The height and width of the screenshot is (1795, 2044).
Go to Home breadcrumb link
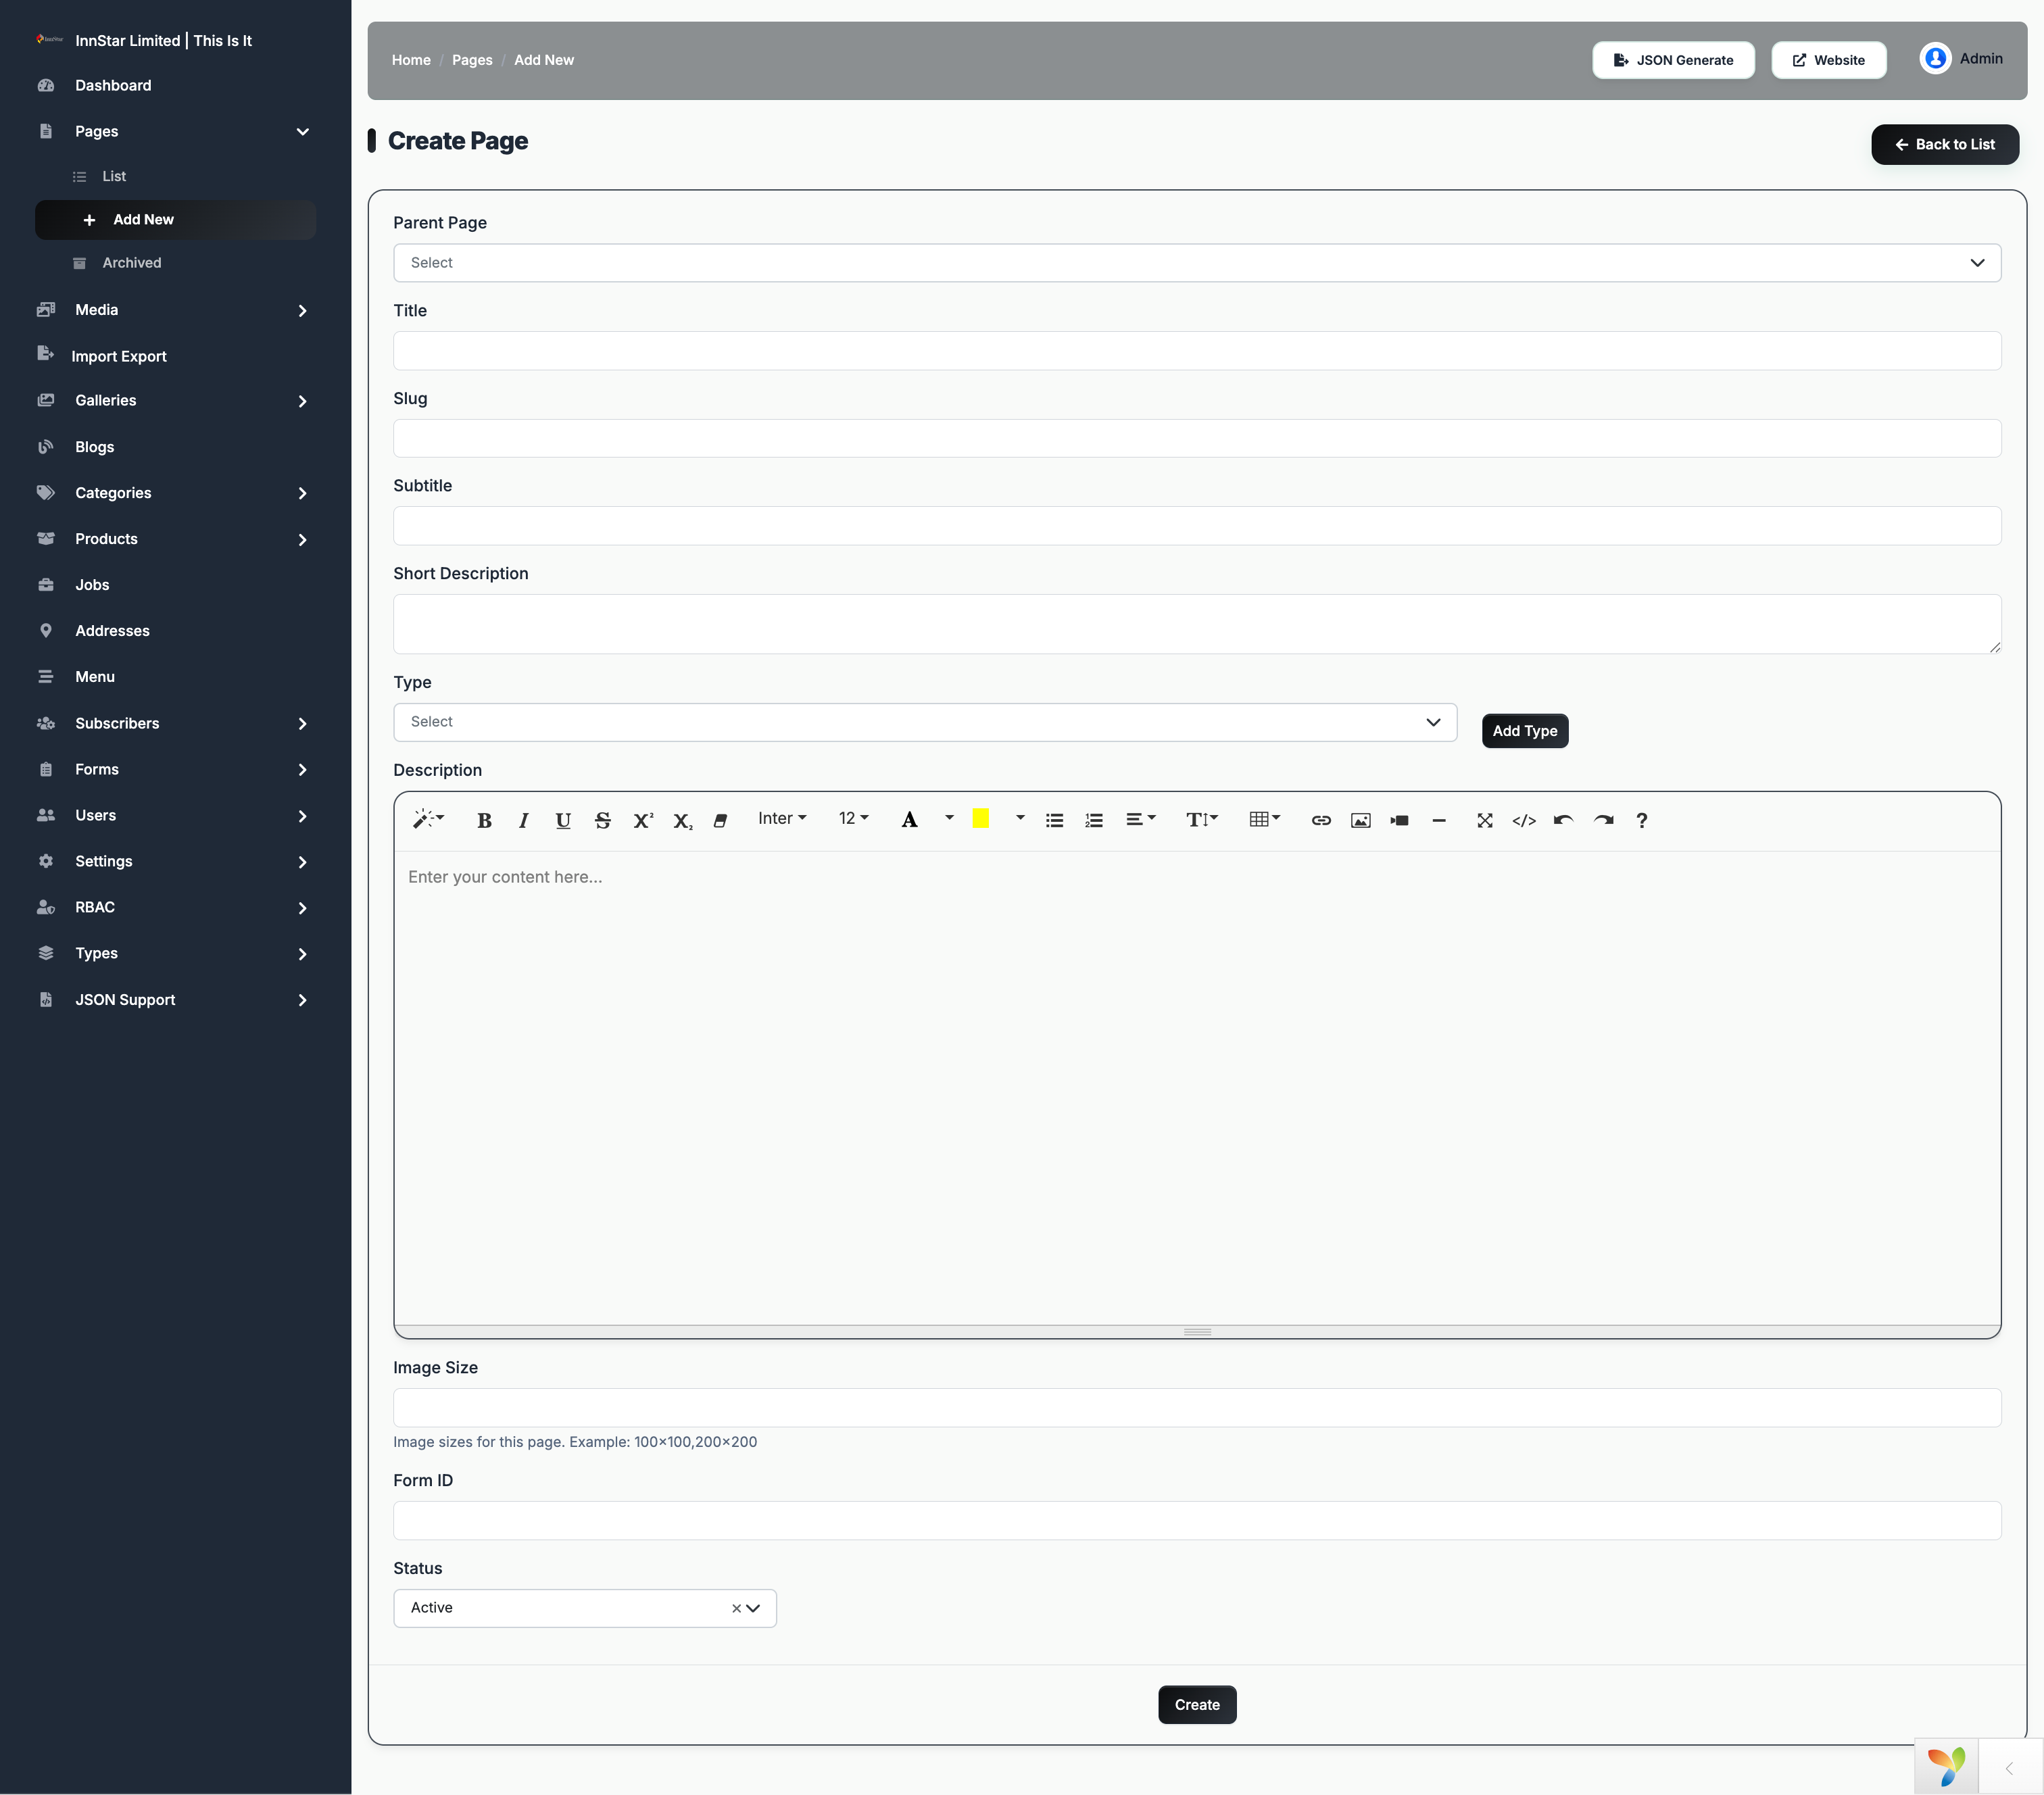coord(411,60)
